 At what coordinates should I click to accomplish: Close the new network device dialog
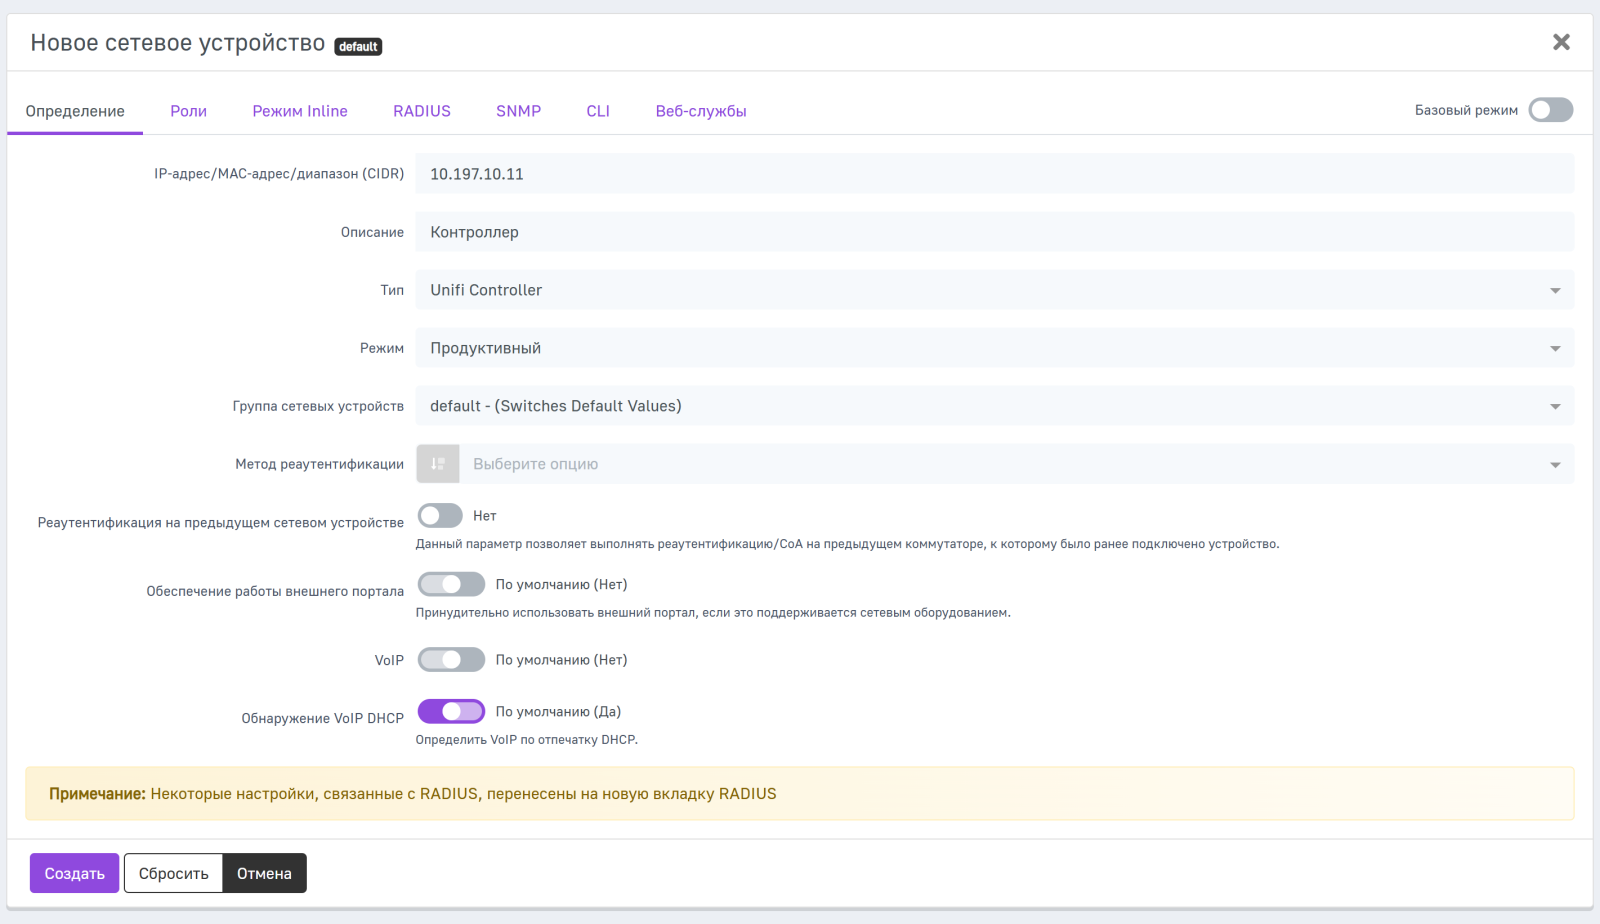[1561, 42]
